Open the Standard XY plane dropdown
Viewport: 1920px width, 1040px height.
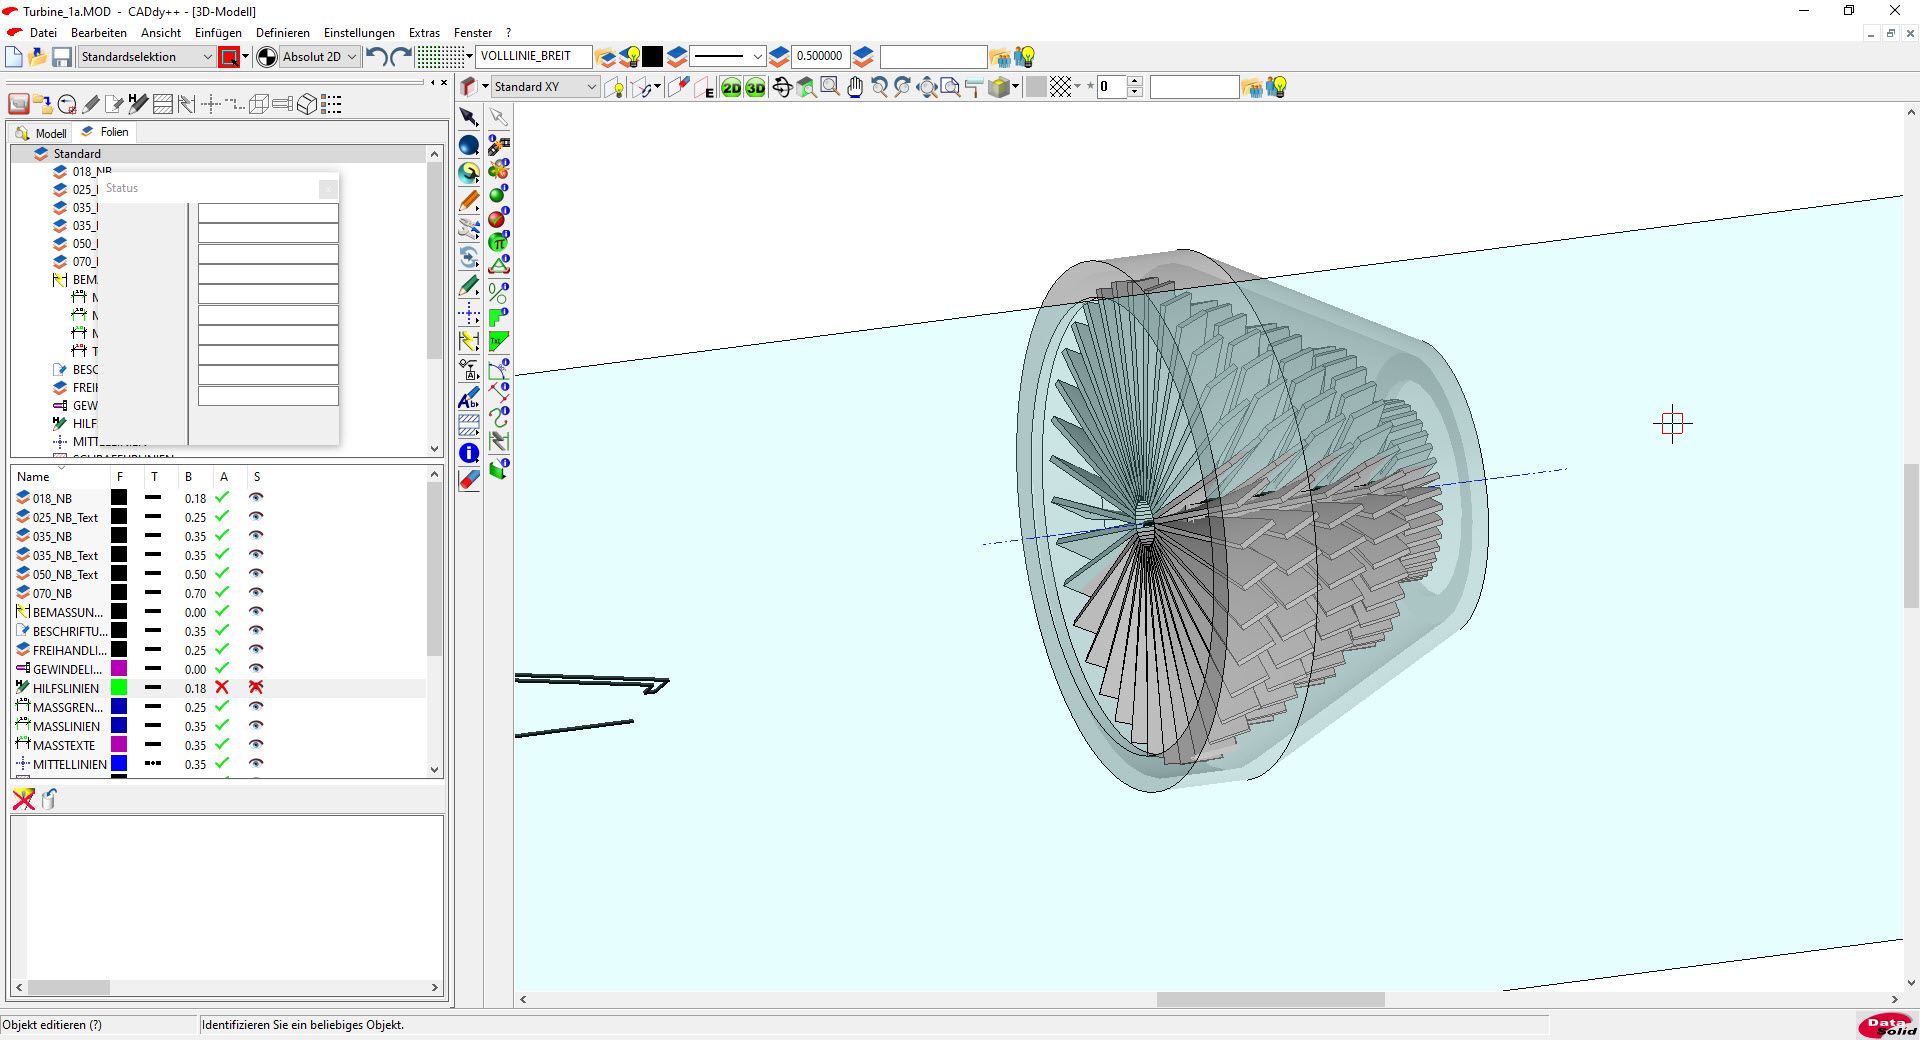(591, 87)
